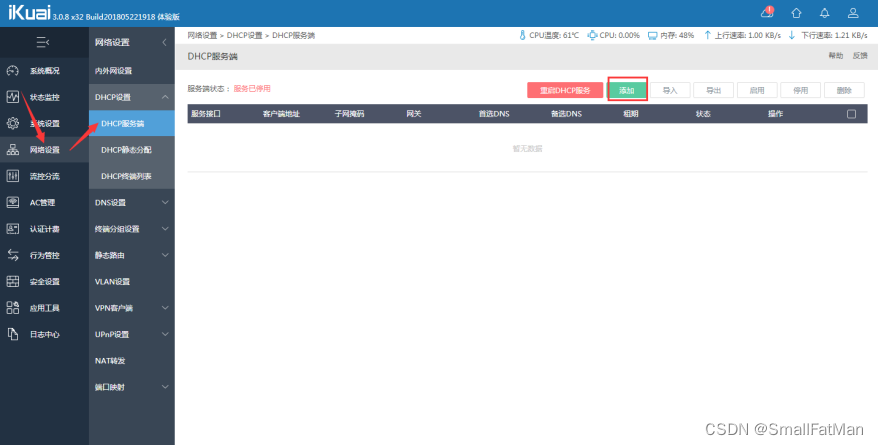
Task: Click the red 重启DHCP服务 button
Action: [x=565, y=90]
